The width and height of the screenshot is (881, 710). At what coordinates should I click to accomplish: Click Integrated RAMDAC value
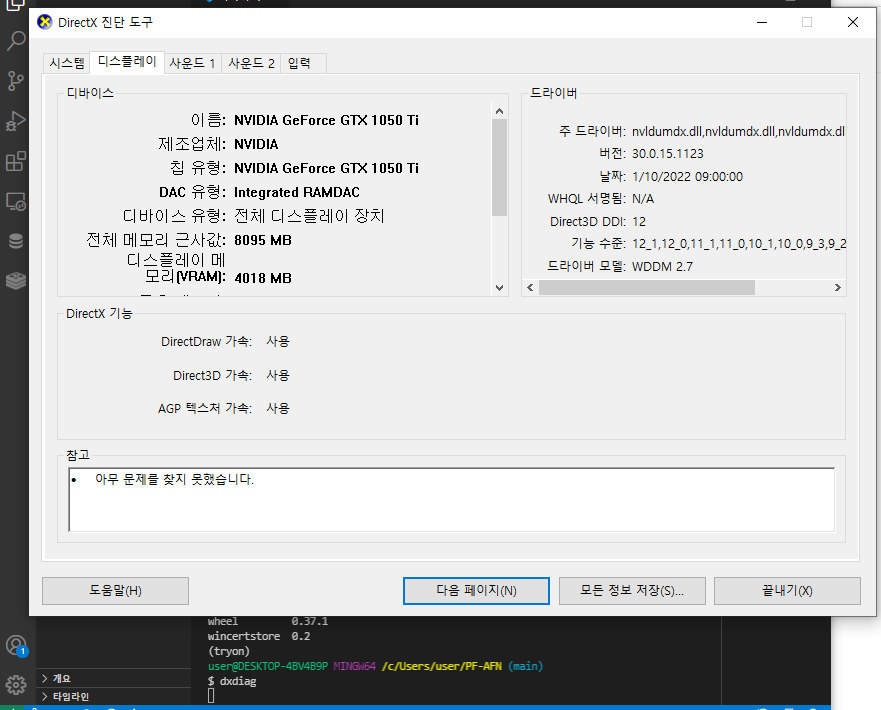click(x=297, y=193)
